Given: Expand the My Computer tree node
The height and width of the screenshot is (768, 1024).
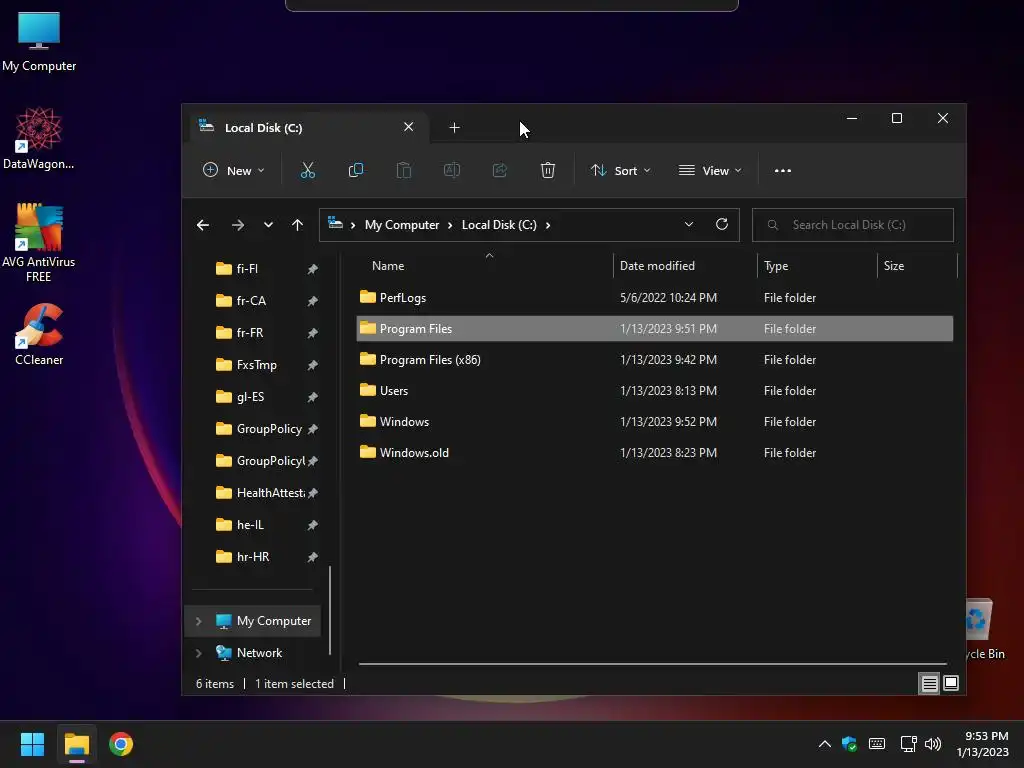Looking at the screenshot, I should point(199,621).
